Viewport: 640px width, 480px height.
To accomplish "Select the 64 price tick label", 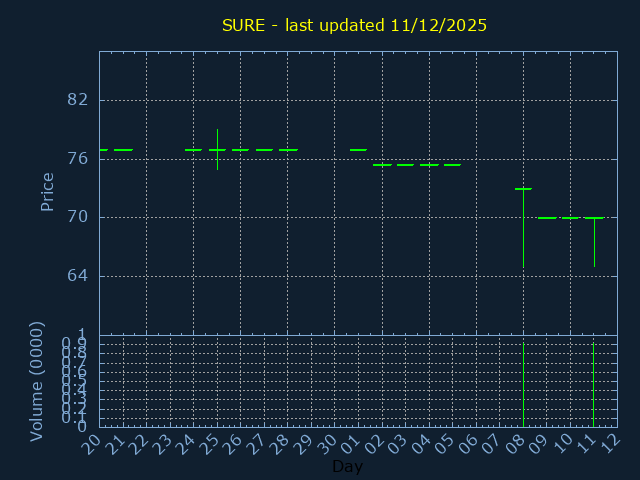I will (78, 275).
